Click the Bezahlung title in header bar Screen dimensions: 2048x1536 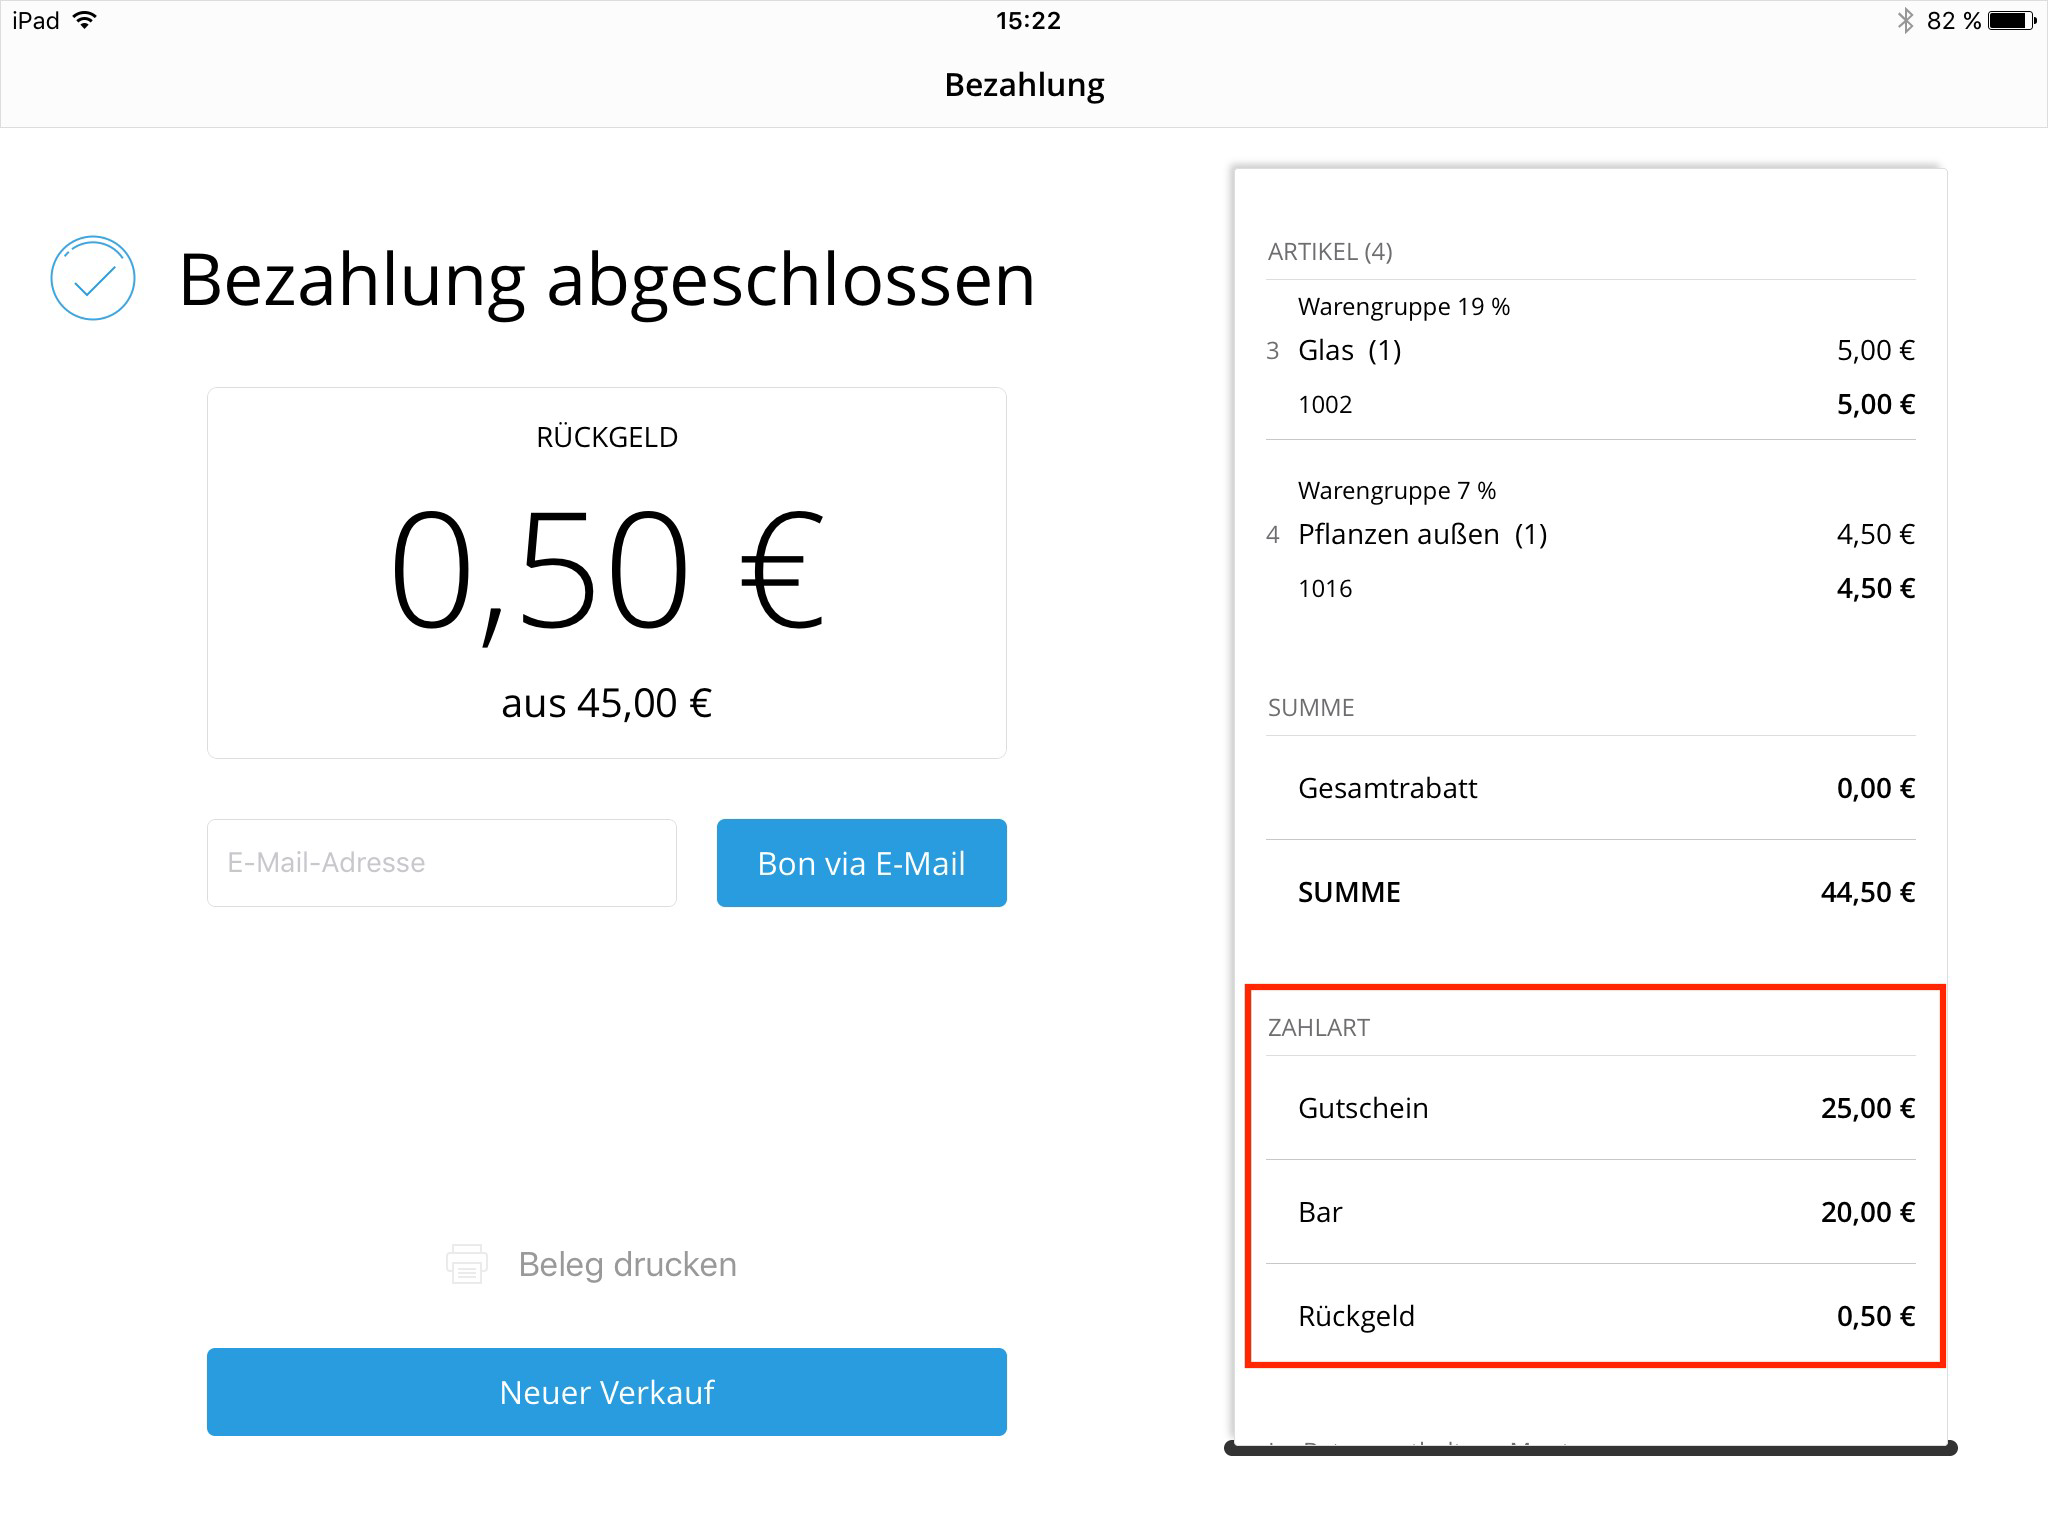click(1024, 85)
